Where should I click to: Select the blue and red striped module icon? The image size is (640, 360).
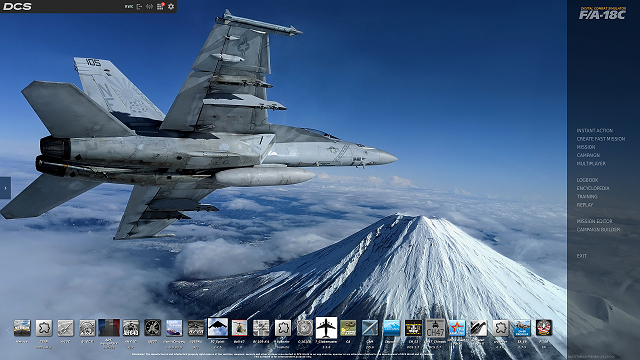click(109, 327)
